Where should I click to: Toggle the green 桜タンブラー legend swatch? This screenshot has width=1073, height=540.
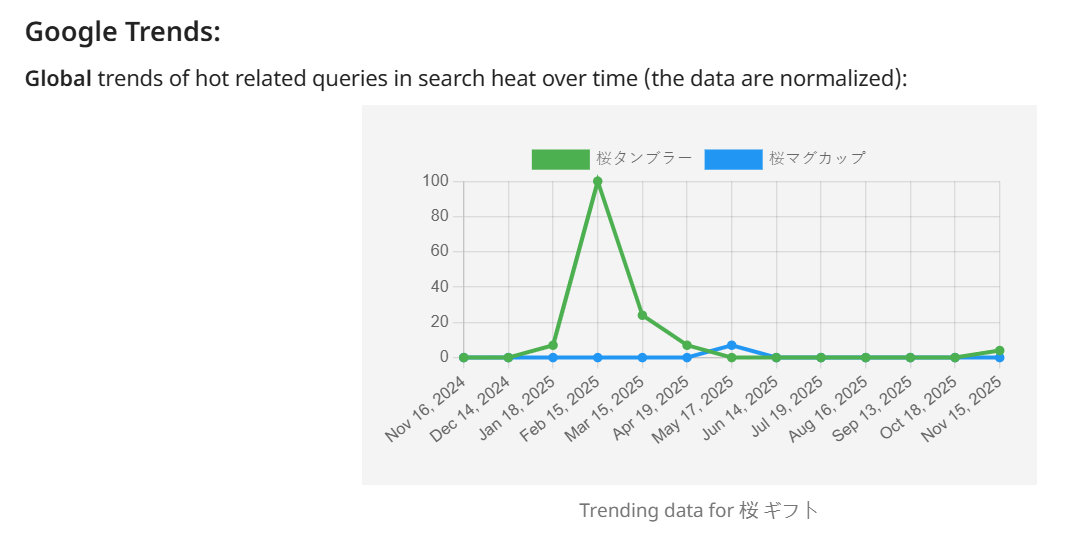(x=560, y=158)
